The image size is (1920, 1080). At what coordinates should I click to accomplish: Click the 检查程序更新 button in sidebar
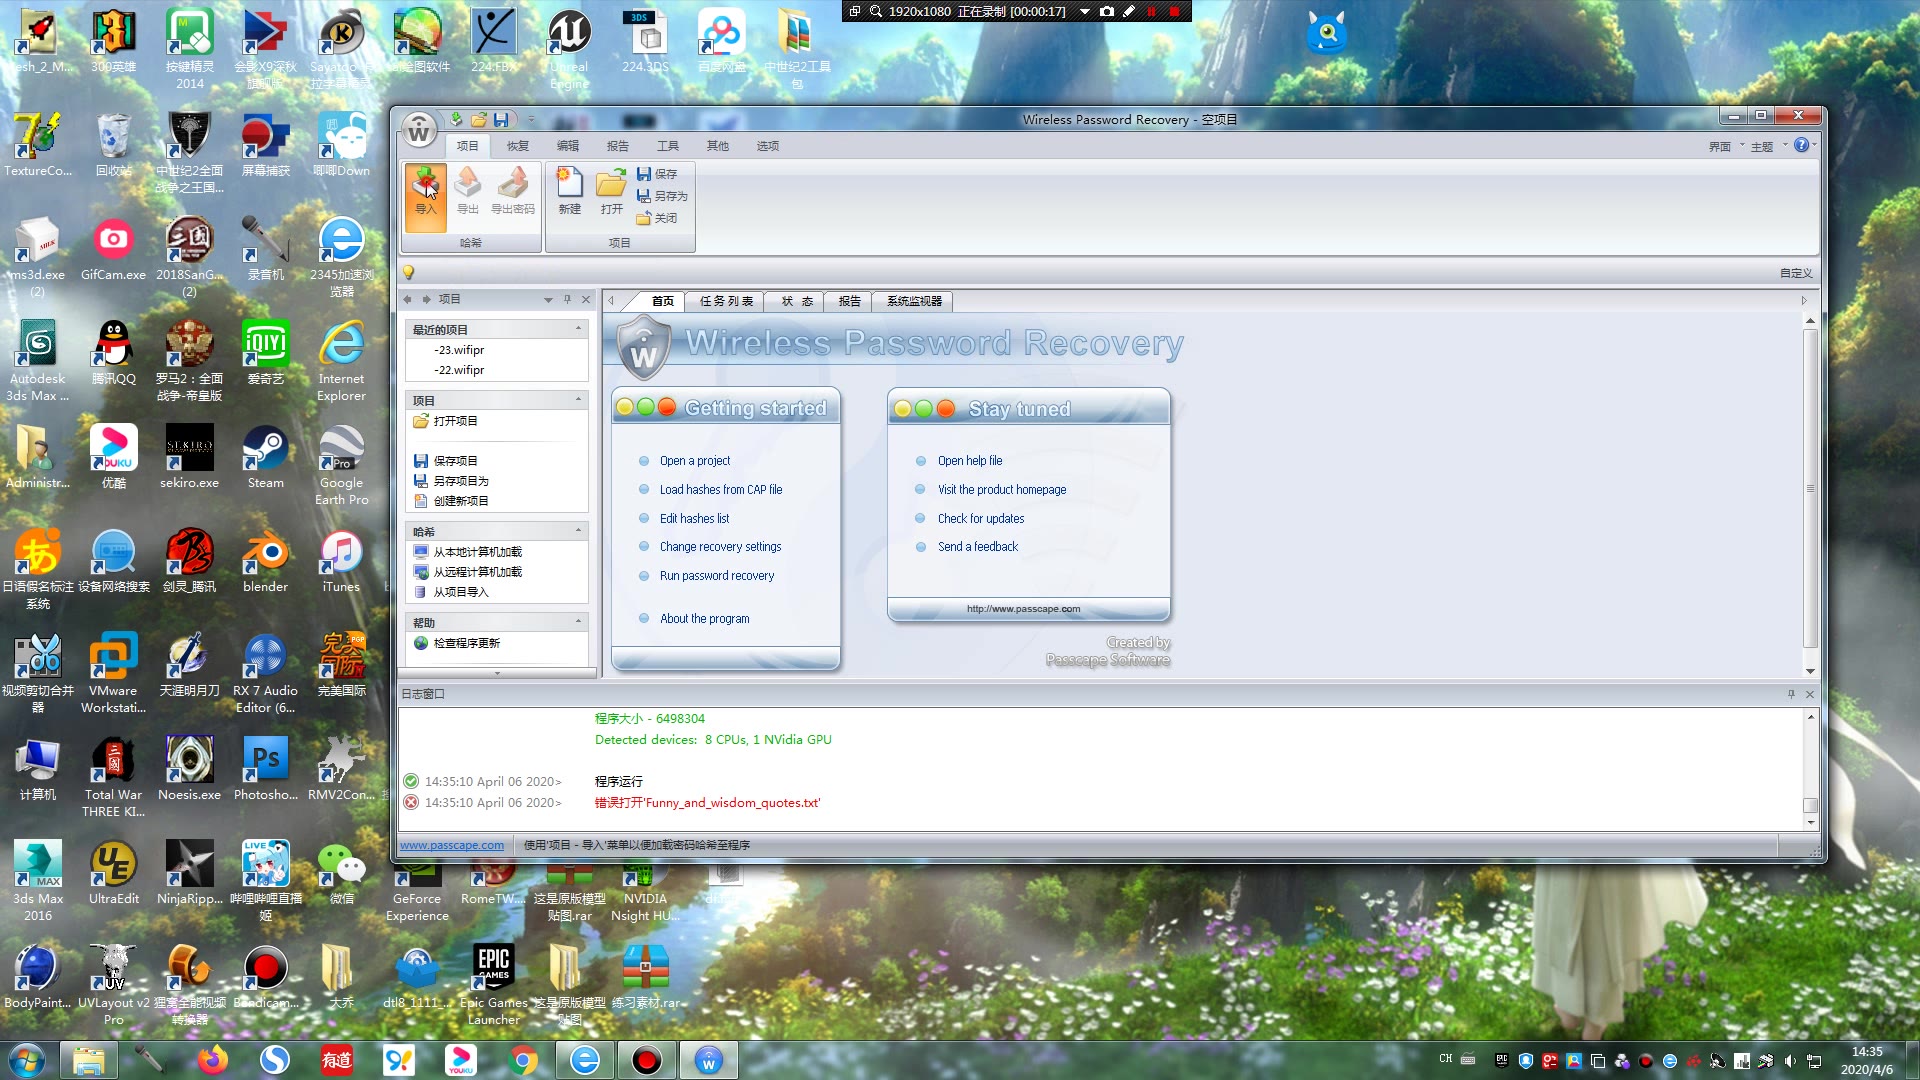click(469, 642)
